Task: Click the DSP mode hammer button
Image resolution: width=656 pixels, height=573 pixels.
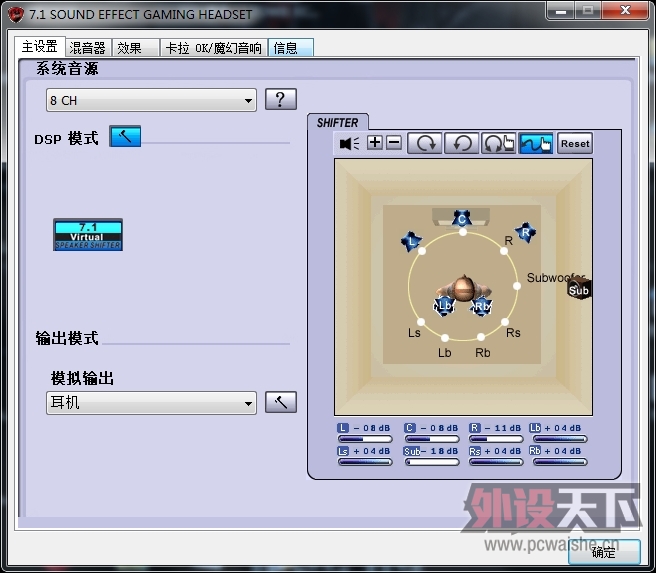Action: pyautogui.click(x=125, y=137)
